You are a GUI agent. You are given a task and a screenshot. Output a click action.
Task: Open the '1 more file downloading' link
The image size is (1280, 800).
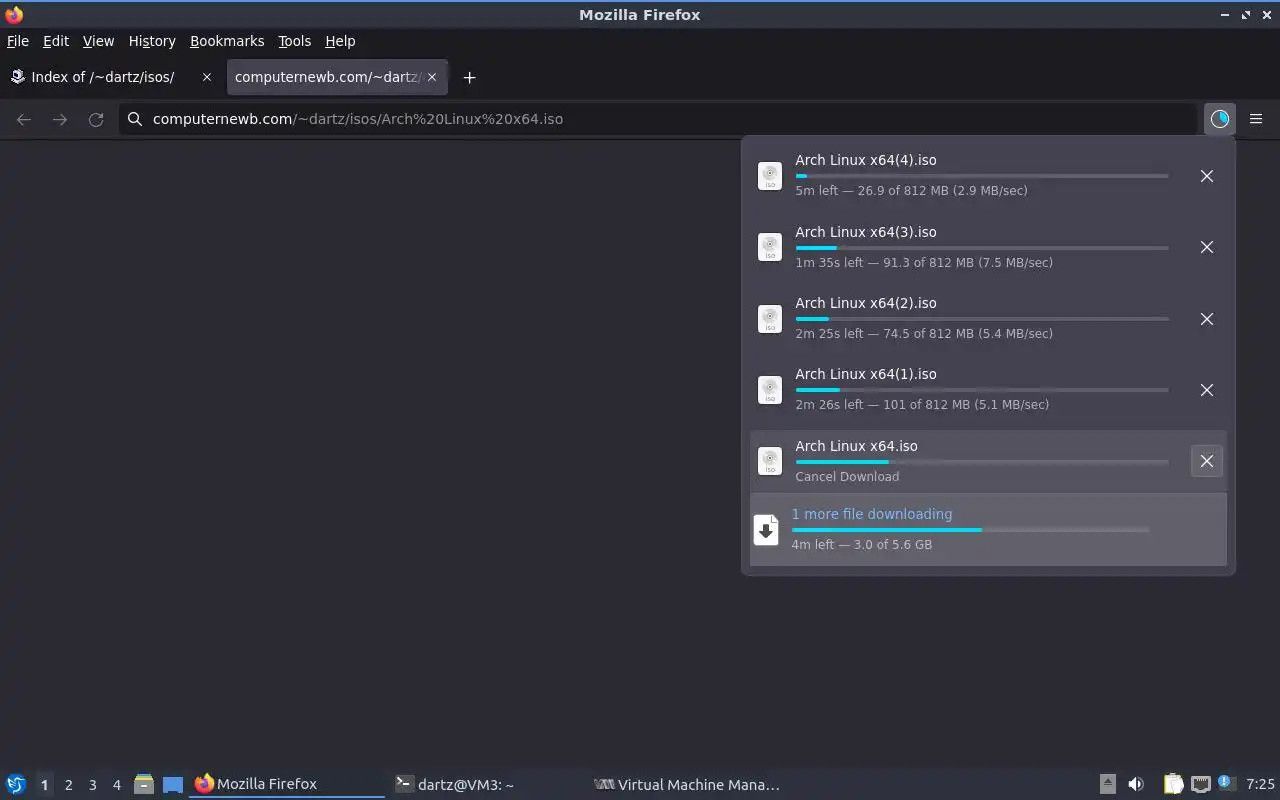pyautogui.click(x=871, y=514)
